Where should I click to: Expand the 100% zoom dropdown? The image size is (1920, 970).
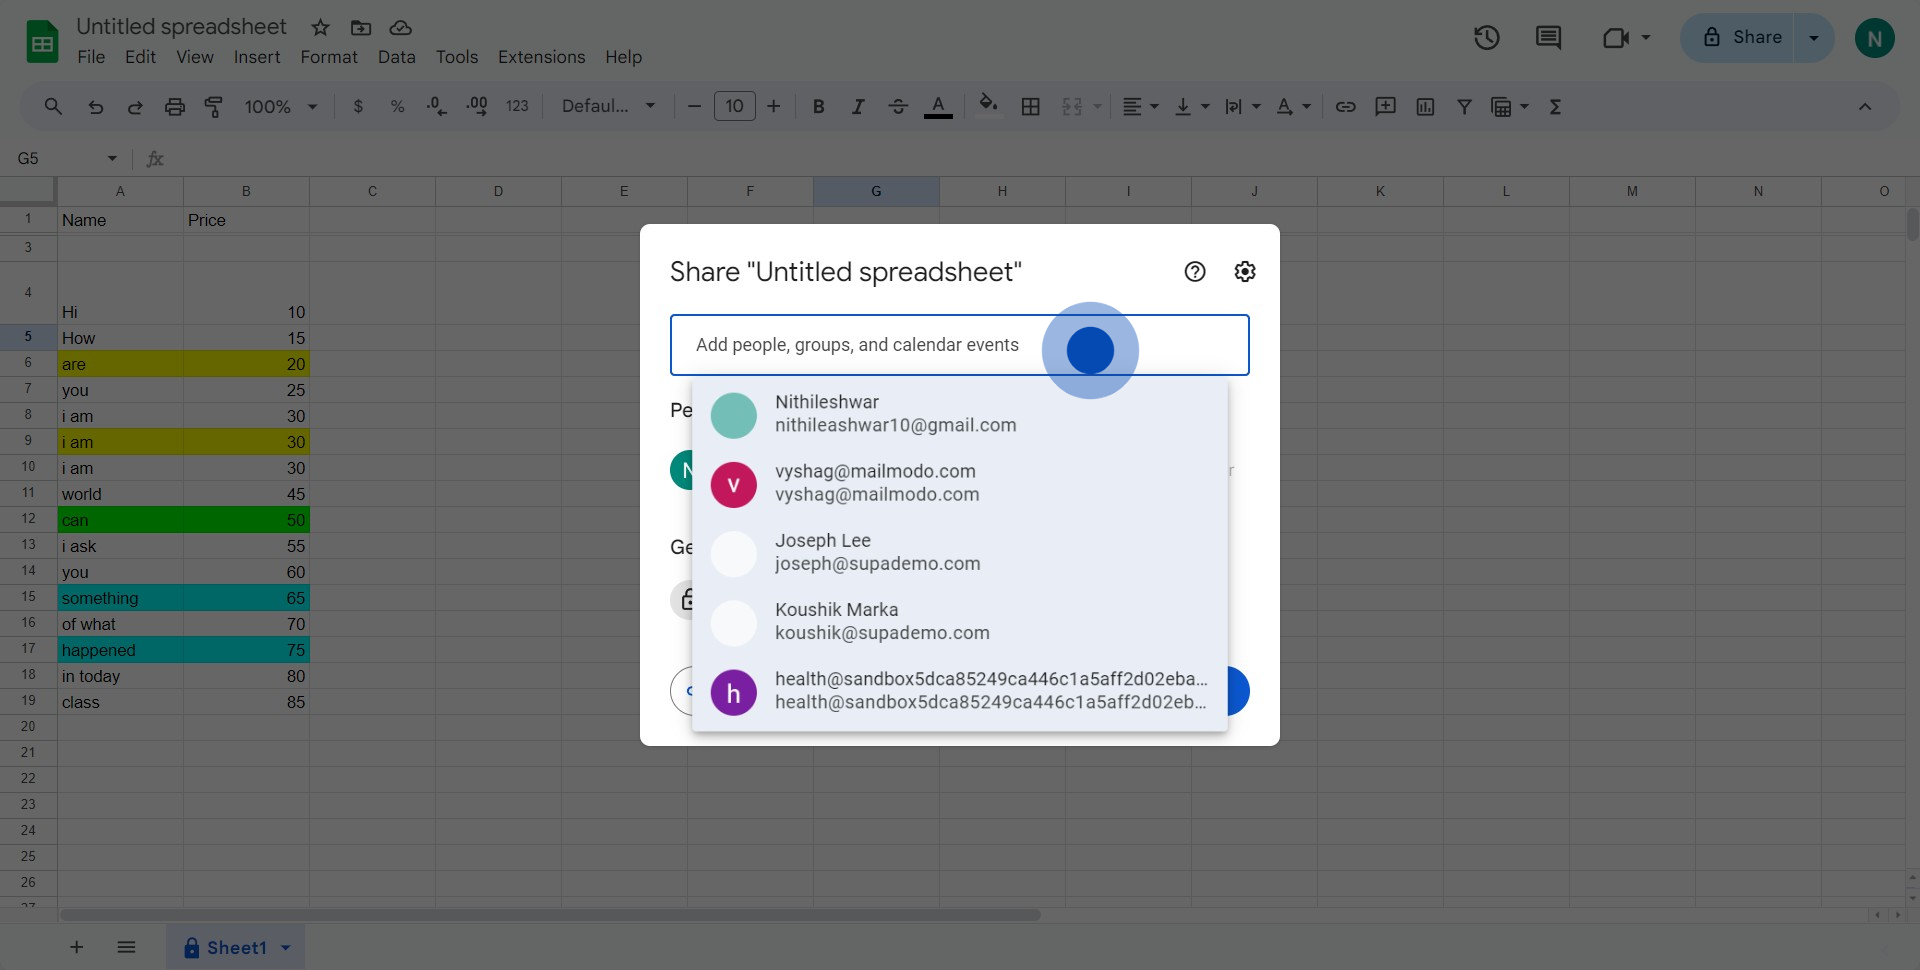(x=281, y=107)
